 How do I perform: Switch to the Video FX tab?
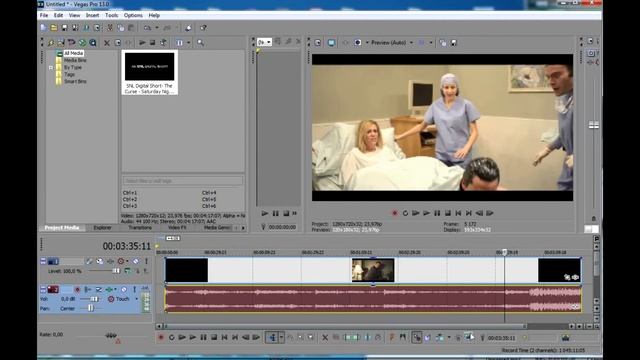[177, 228]
